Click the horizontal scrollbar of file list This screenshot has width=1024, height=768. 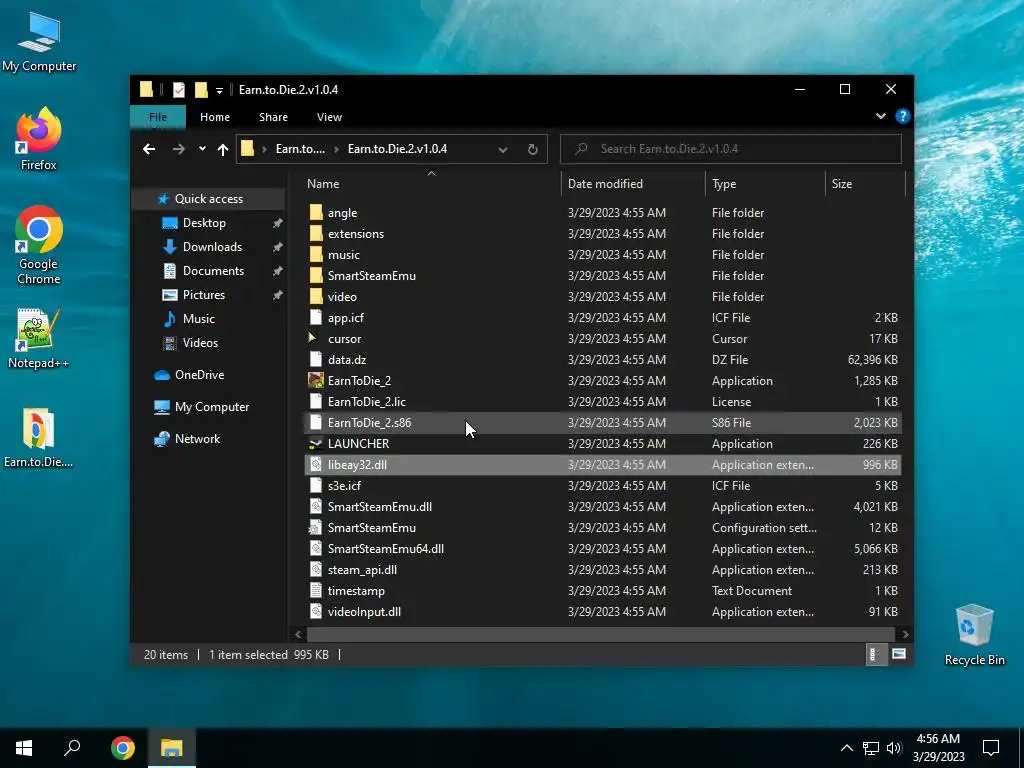point(600,634)
